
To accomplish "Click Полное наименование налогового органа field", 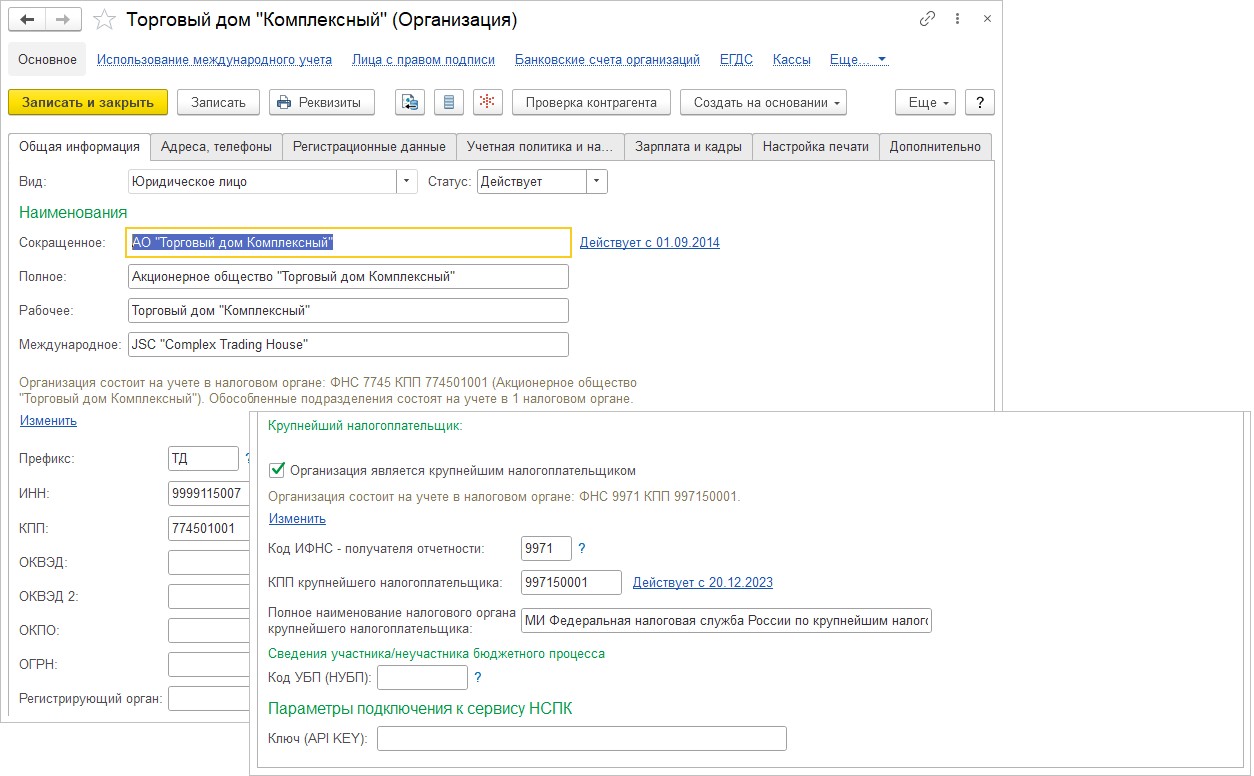I will (x=727, y=620).
